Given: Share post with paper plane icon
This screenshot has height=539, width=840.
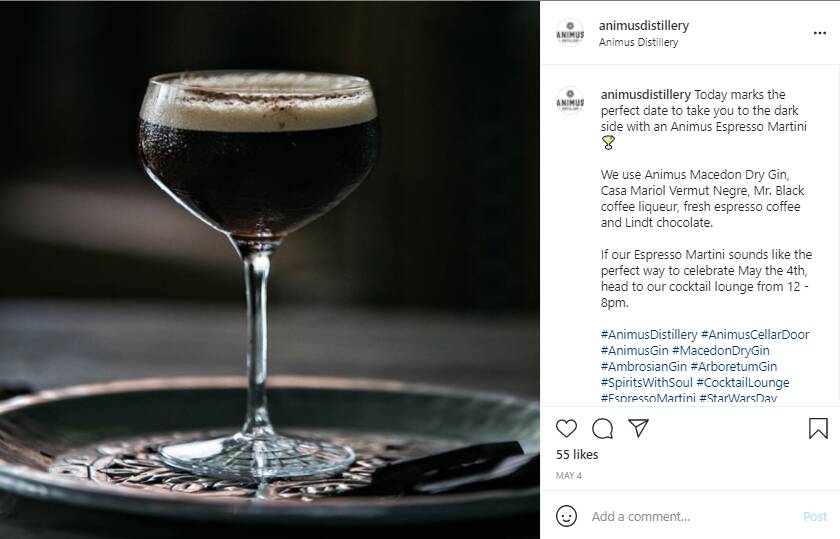Looking at the screenshot, I should click(x=639, y=428).
